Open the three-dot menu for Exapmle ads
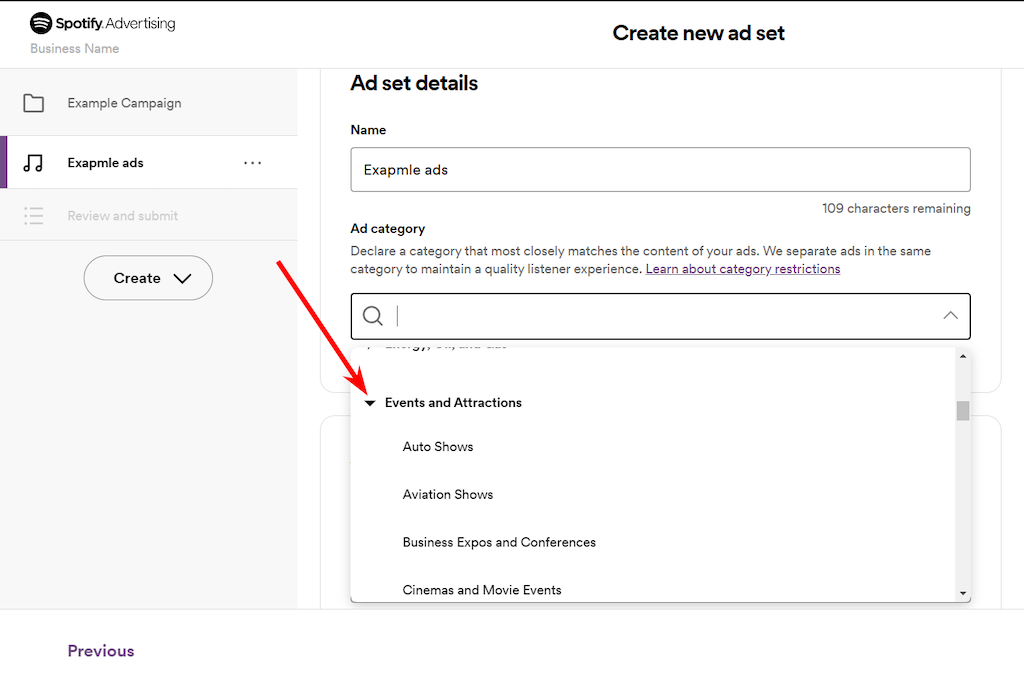Screen dimensions: 1024x685 [x=253, y=163]
